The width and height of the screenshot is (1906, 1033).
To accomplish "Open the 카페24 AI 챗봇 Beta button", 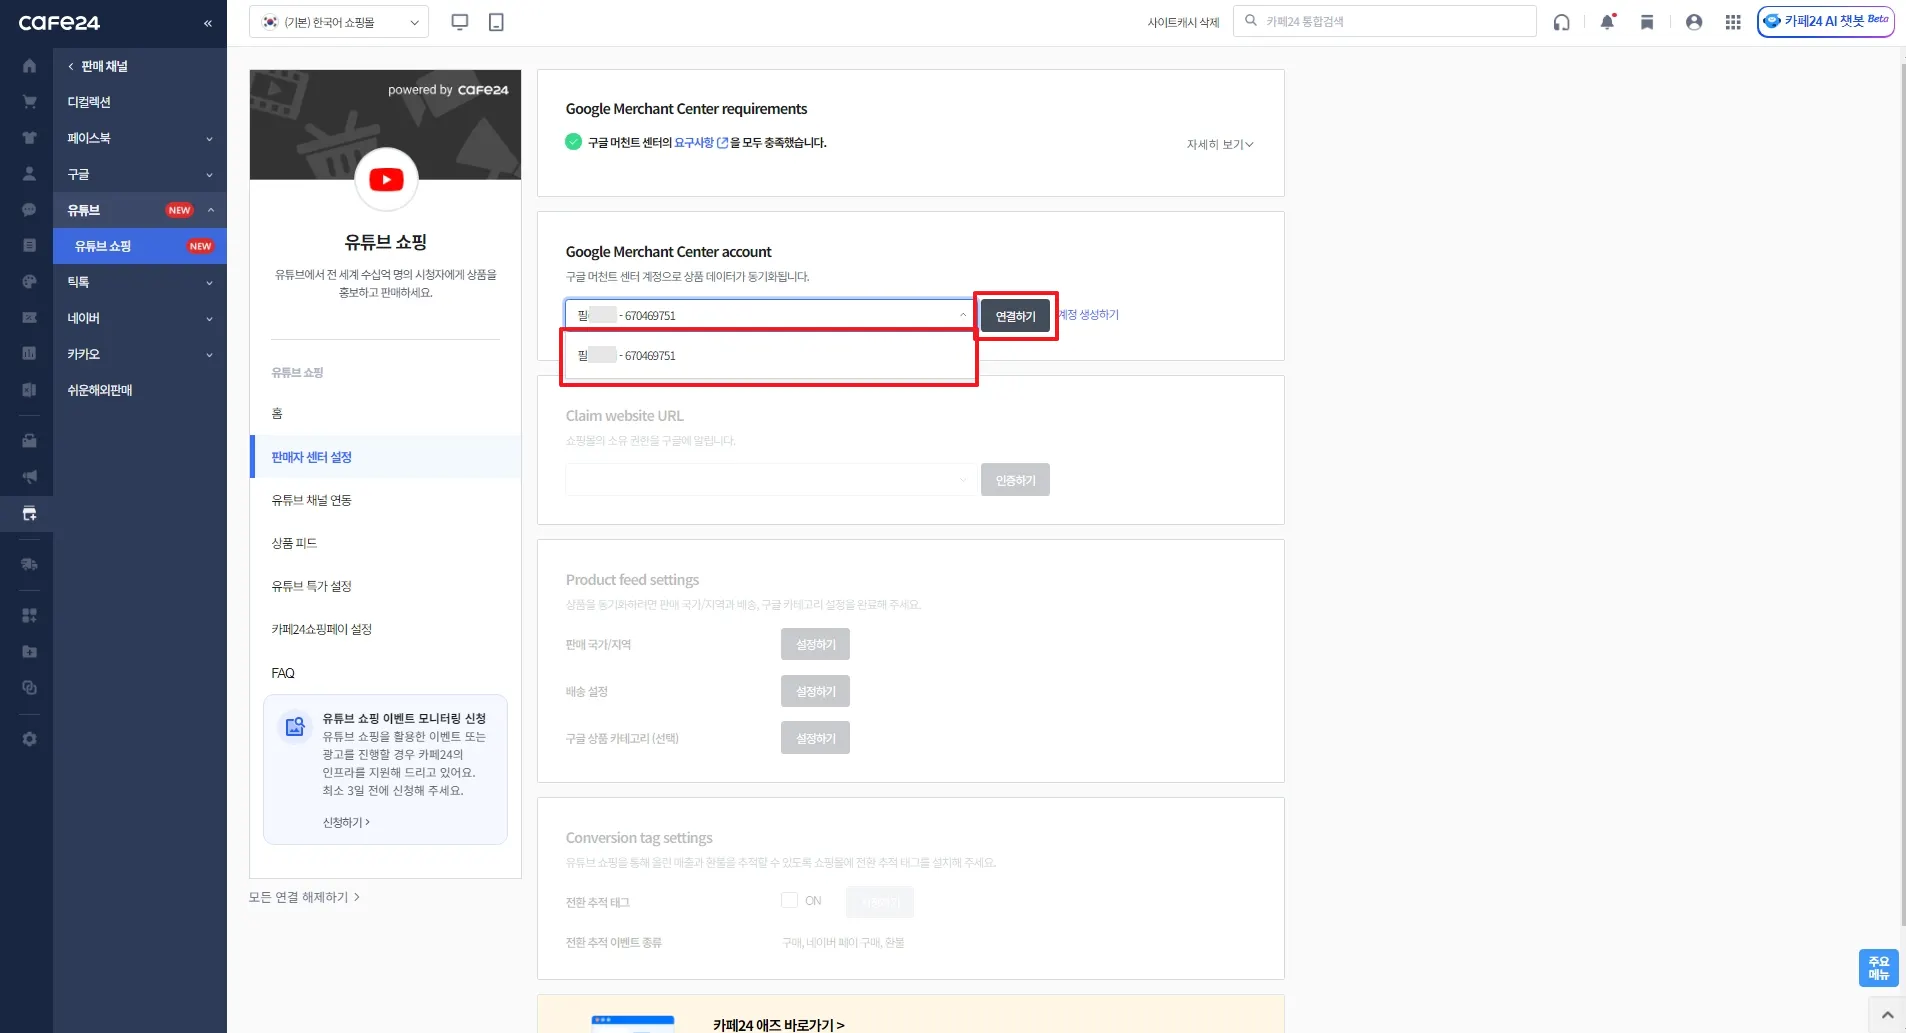I will pos(1826,21).
